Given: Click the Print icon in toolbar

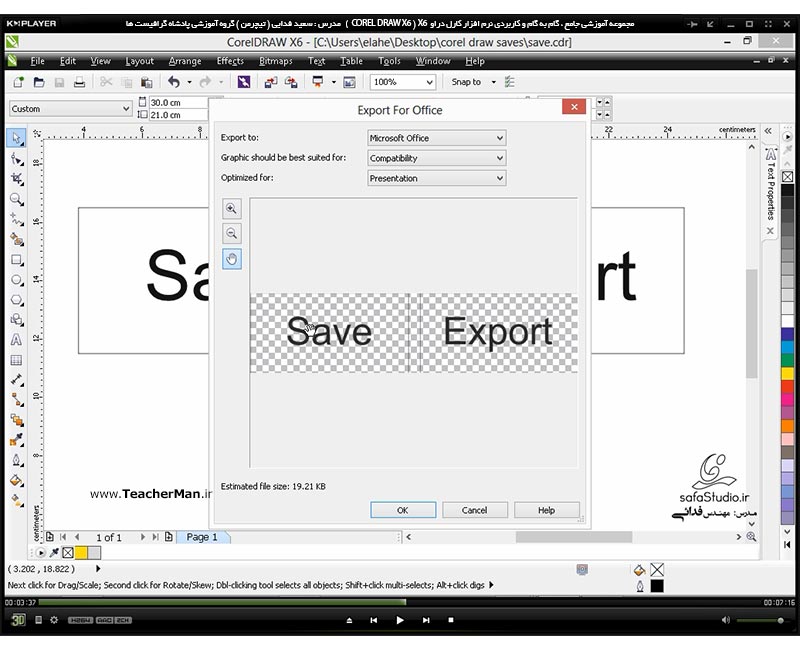Looking at the screenshot, I should (x=79, y=82).
